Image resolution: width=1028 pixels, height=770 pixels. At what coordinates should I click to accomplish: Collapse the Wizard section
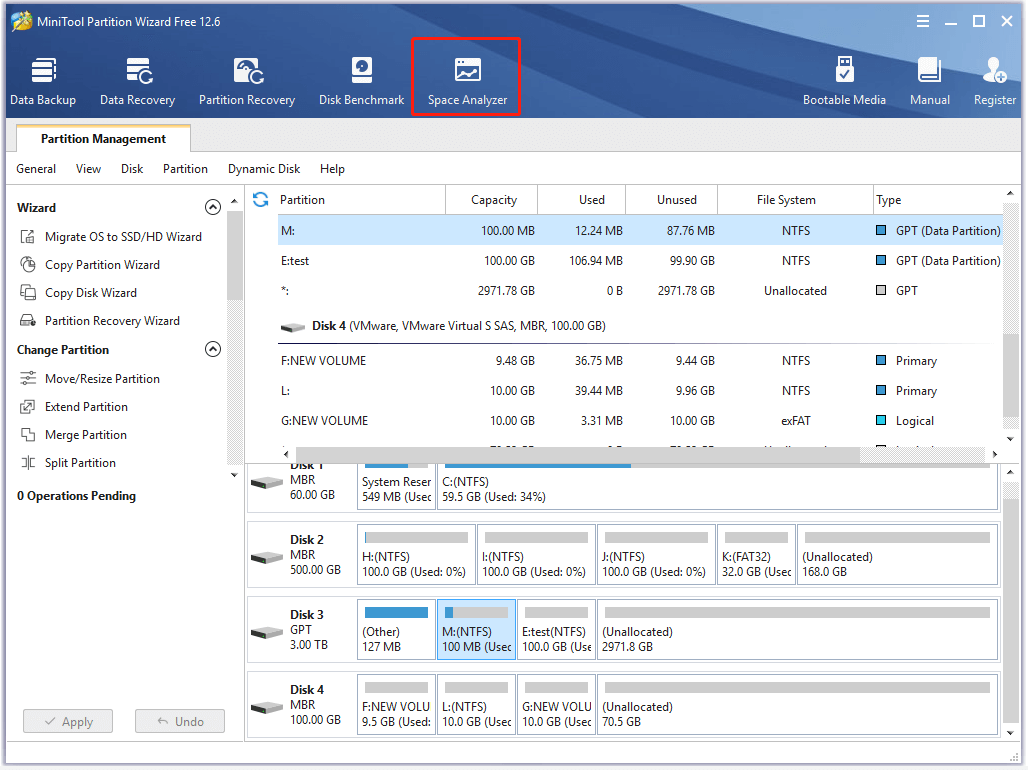click(x=212, y=207)
